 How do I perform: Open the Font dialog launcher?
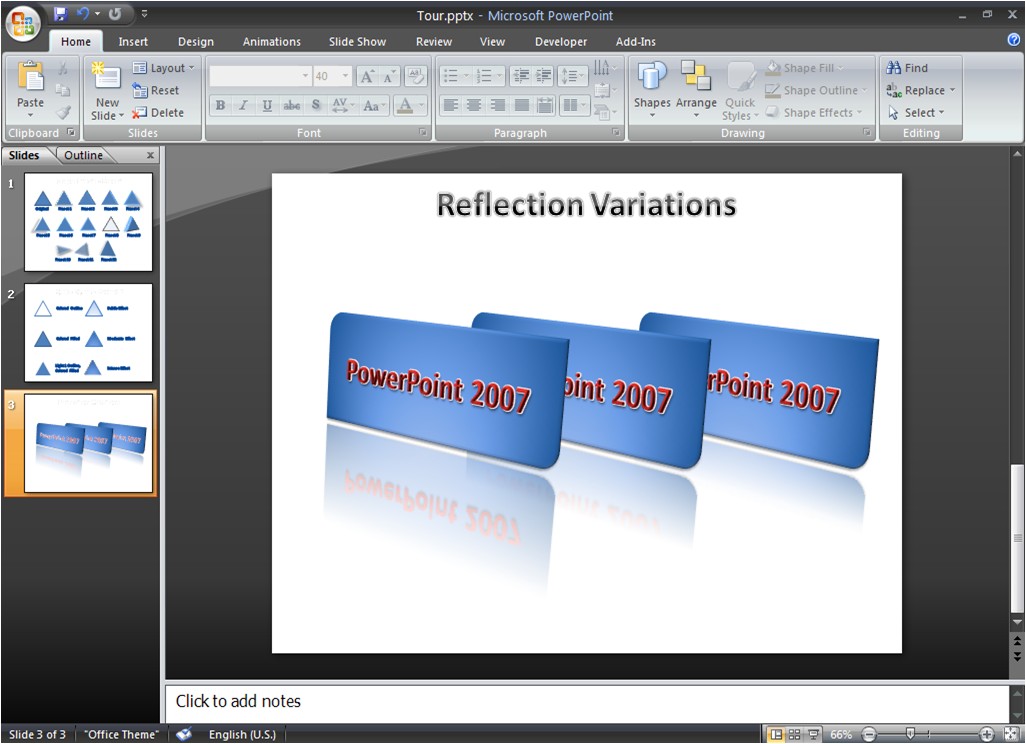point(423,133)
